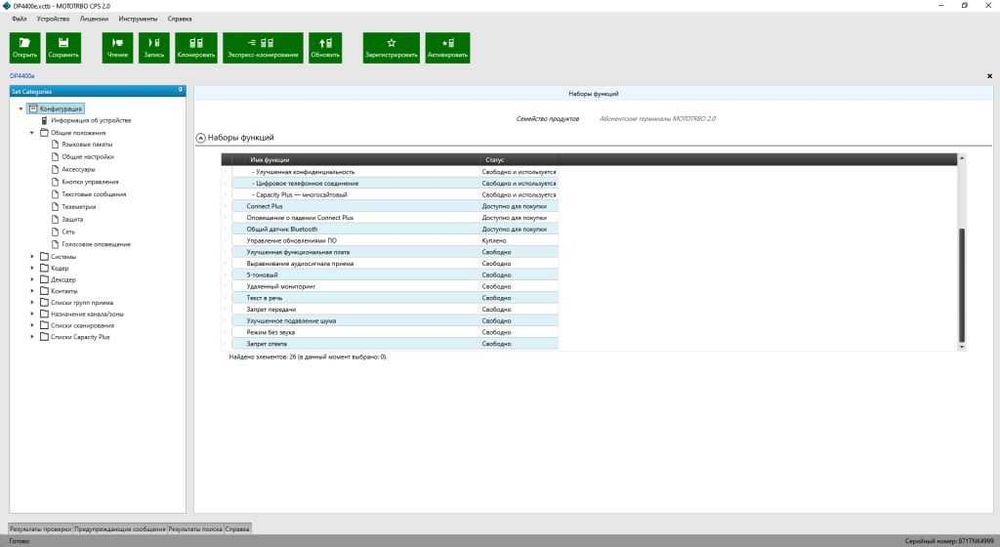Screen dimensions: 1000x547
Task: Expand the Кодер tree node
Action: click(x=32, y=268)
